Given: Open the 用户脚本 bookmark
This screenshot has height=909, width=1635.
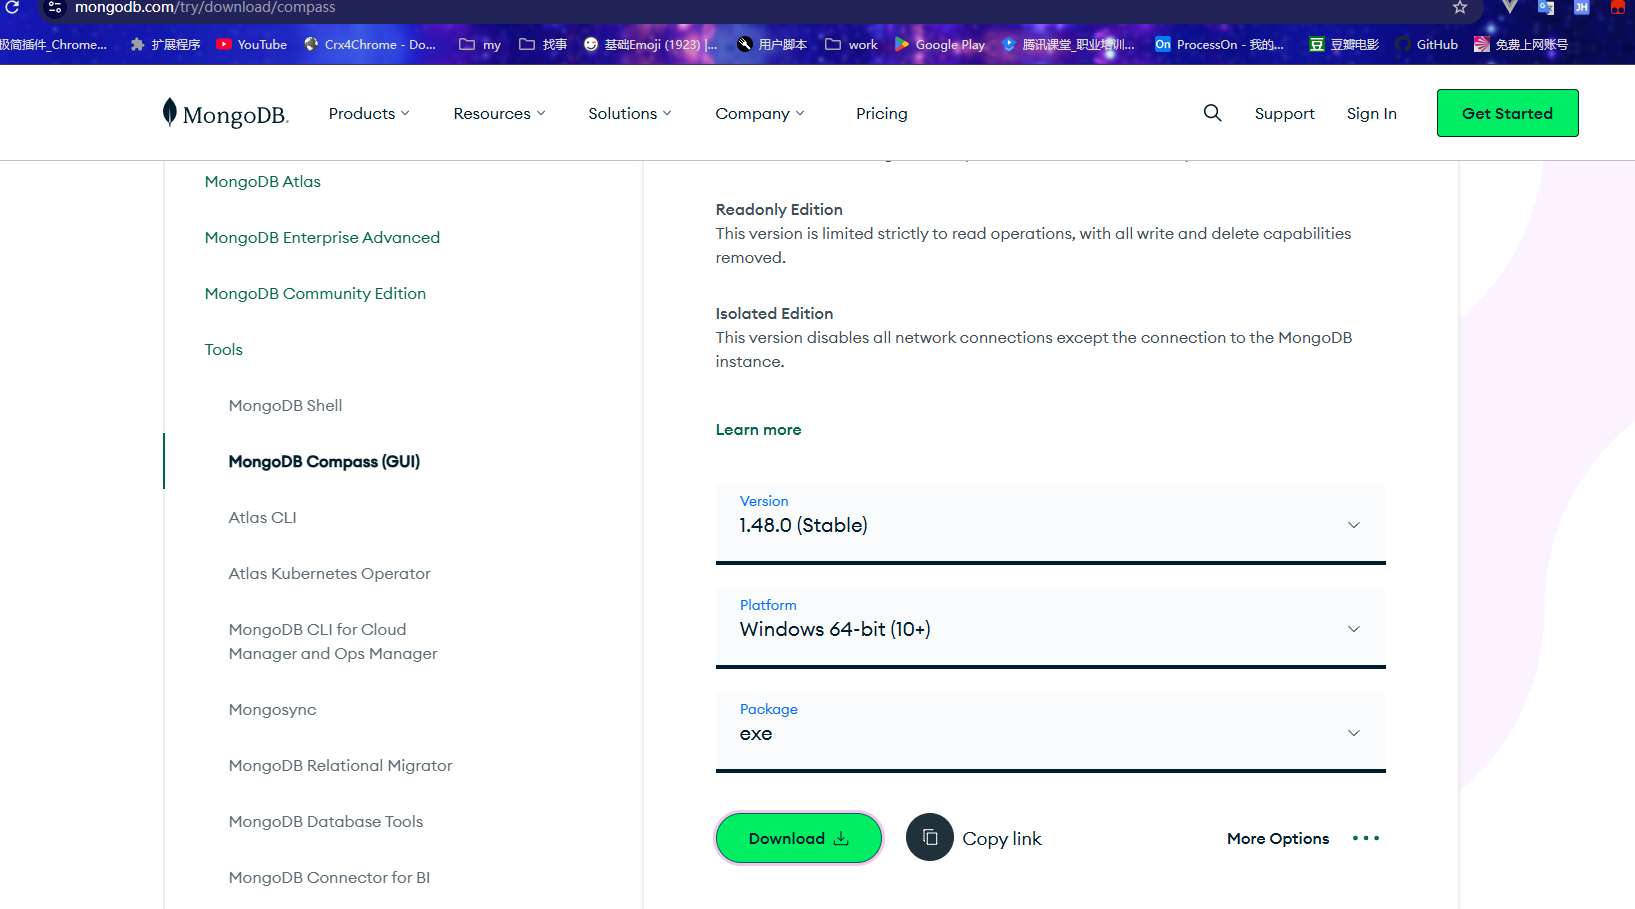Looking at the screenshot, I should [772, 44].
